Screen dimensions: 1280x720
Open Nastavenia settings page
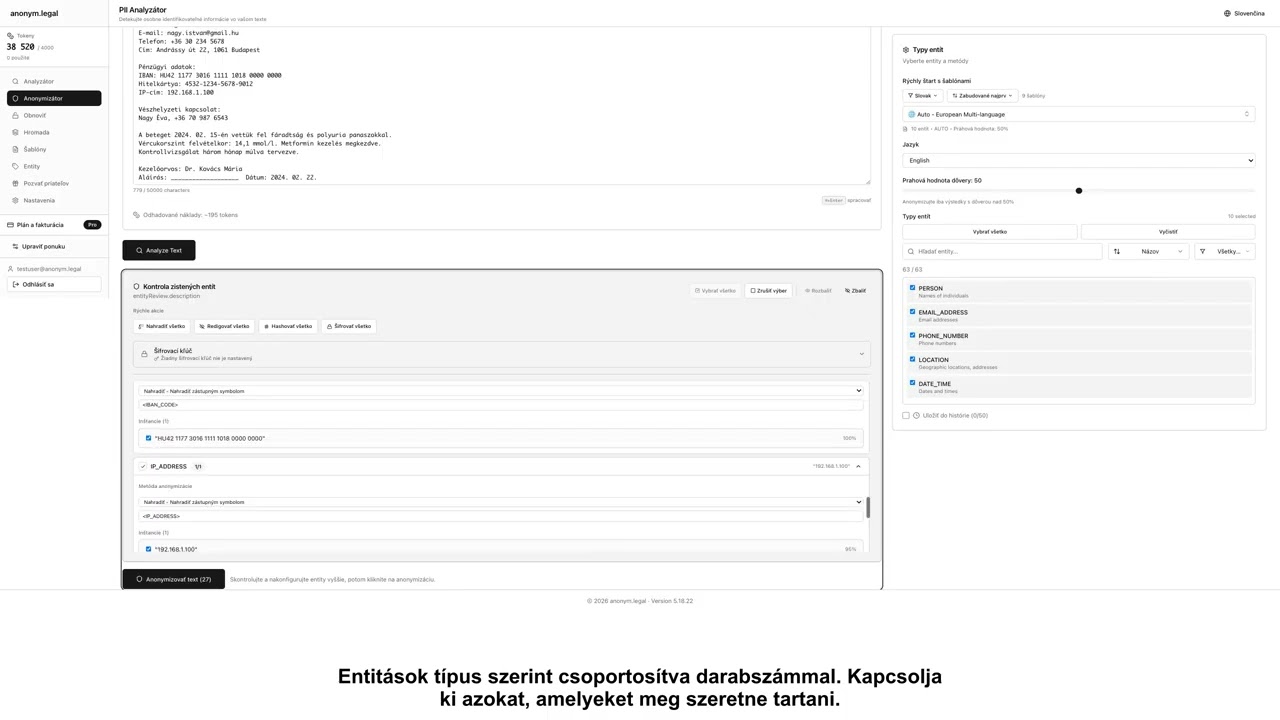click(x=54, y=200)
